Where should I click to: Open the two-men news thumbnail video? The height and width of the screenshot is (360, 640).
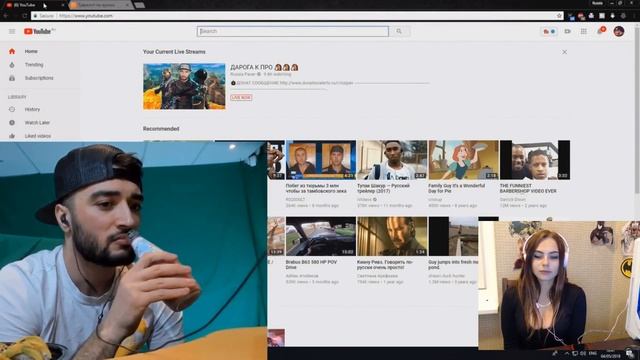[x=321, y=160]
